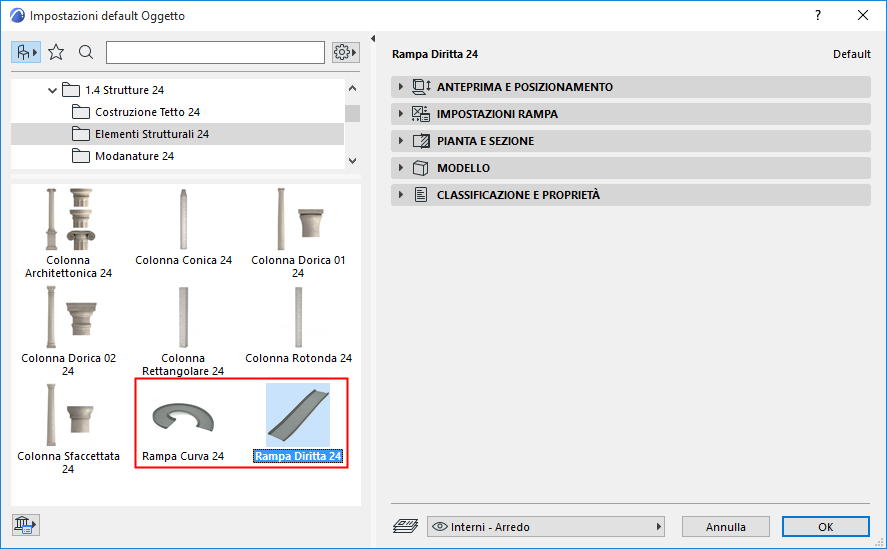The height and width of the screenshot is (549, 887).
Task: Click the Modello cube icon
Action: pos(420,168)
